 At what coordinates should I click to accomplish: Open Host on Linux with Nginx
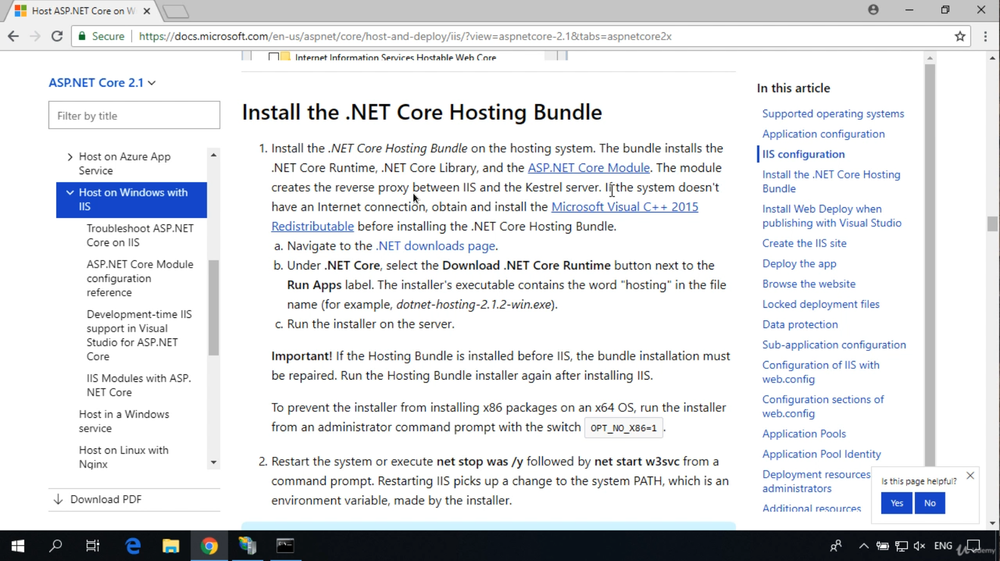click(x=123, y=456)
